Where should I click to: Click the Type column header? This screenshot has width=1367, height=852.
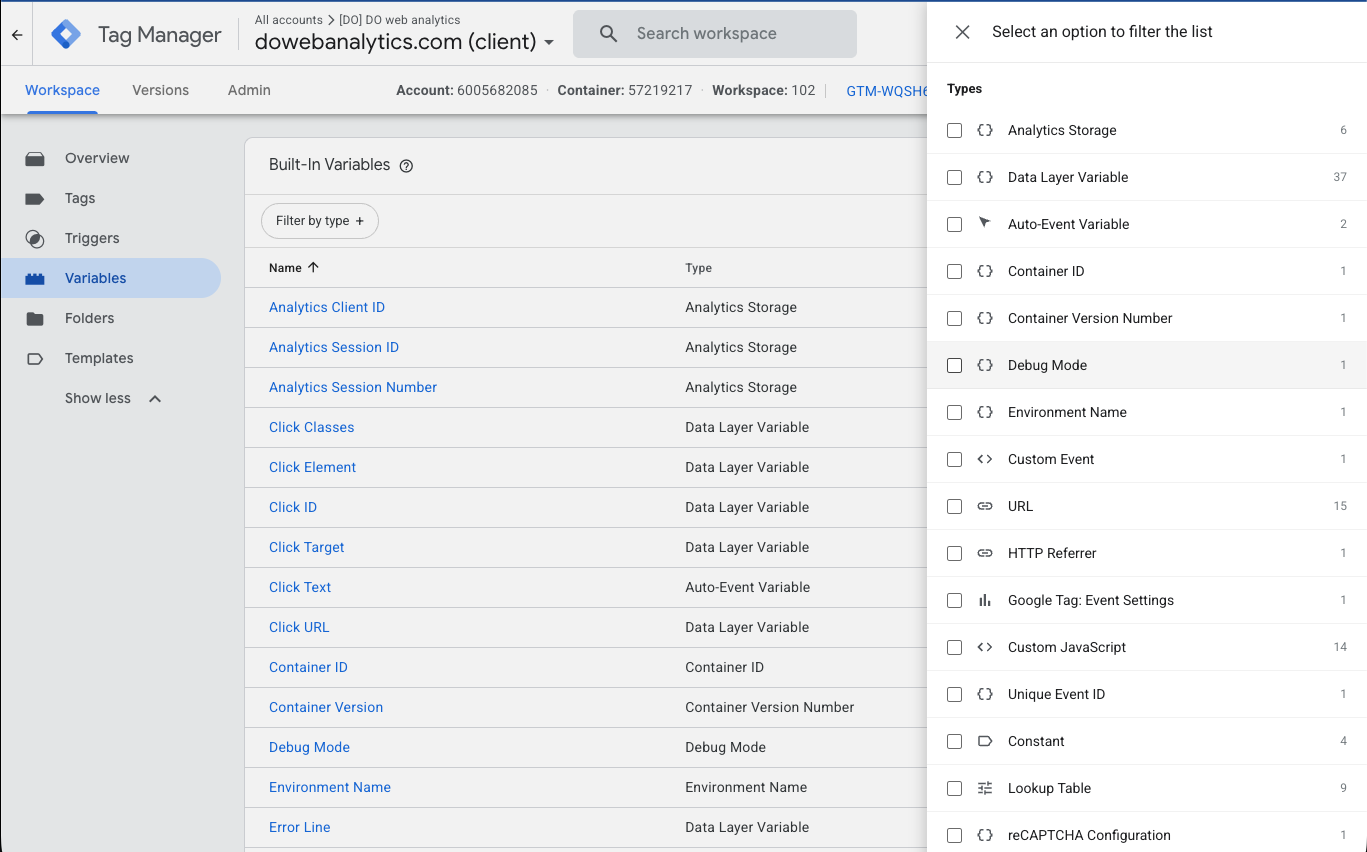pyautogui.click(x=699, y=268)
